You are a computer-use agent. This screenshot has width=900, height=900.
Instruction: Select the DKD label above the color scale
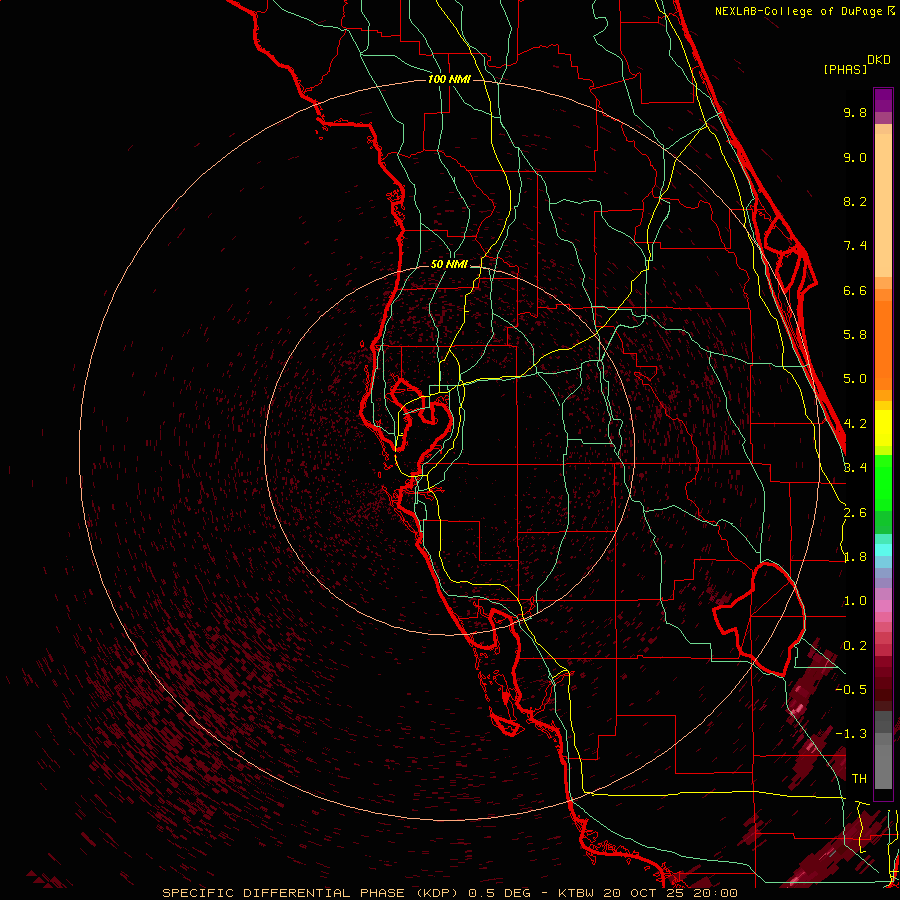(879, 60)
